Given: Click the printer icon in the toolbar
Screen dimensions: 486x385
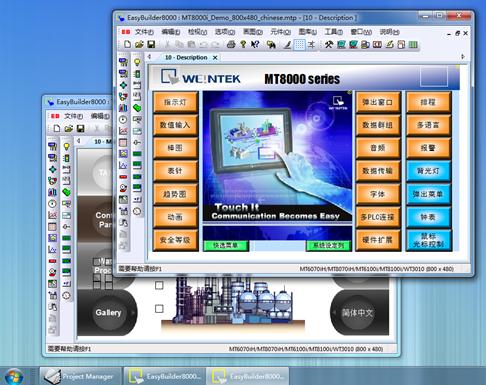Looking at the screenshot, I should point(231,44).
